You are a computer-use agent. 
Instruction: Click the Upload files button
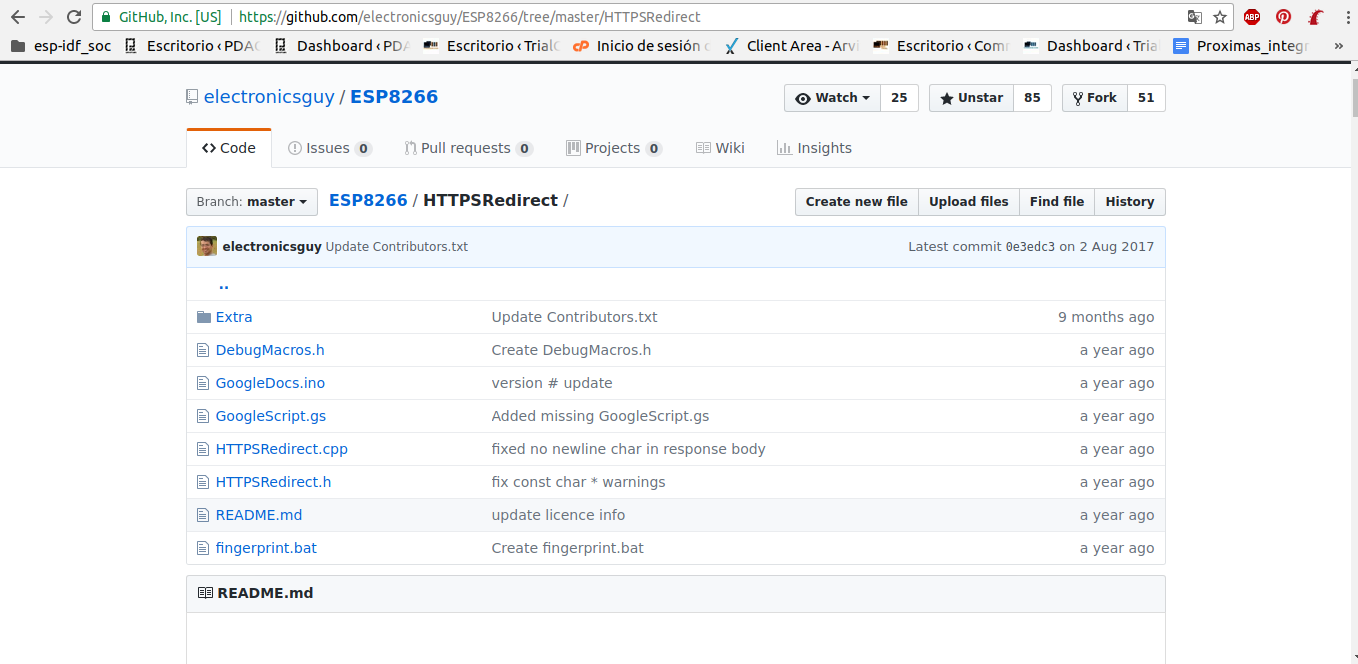[x=968, y=202]
